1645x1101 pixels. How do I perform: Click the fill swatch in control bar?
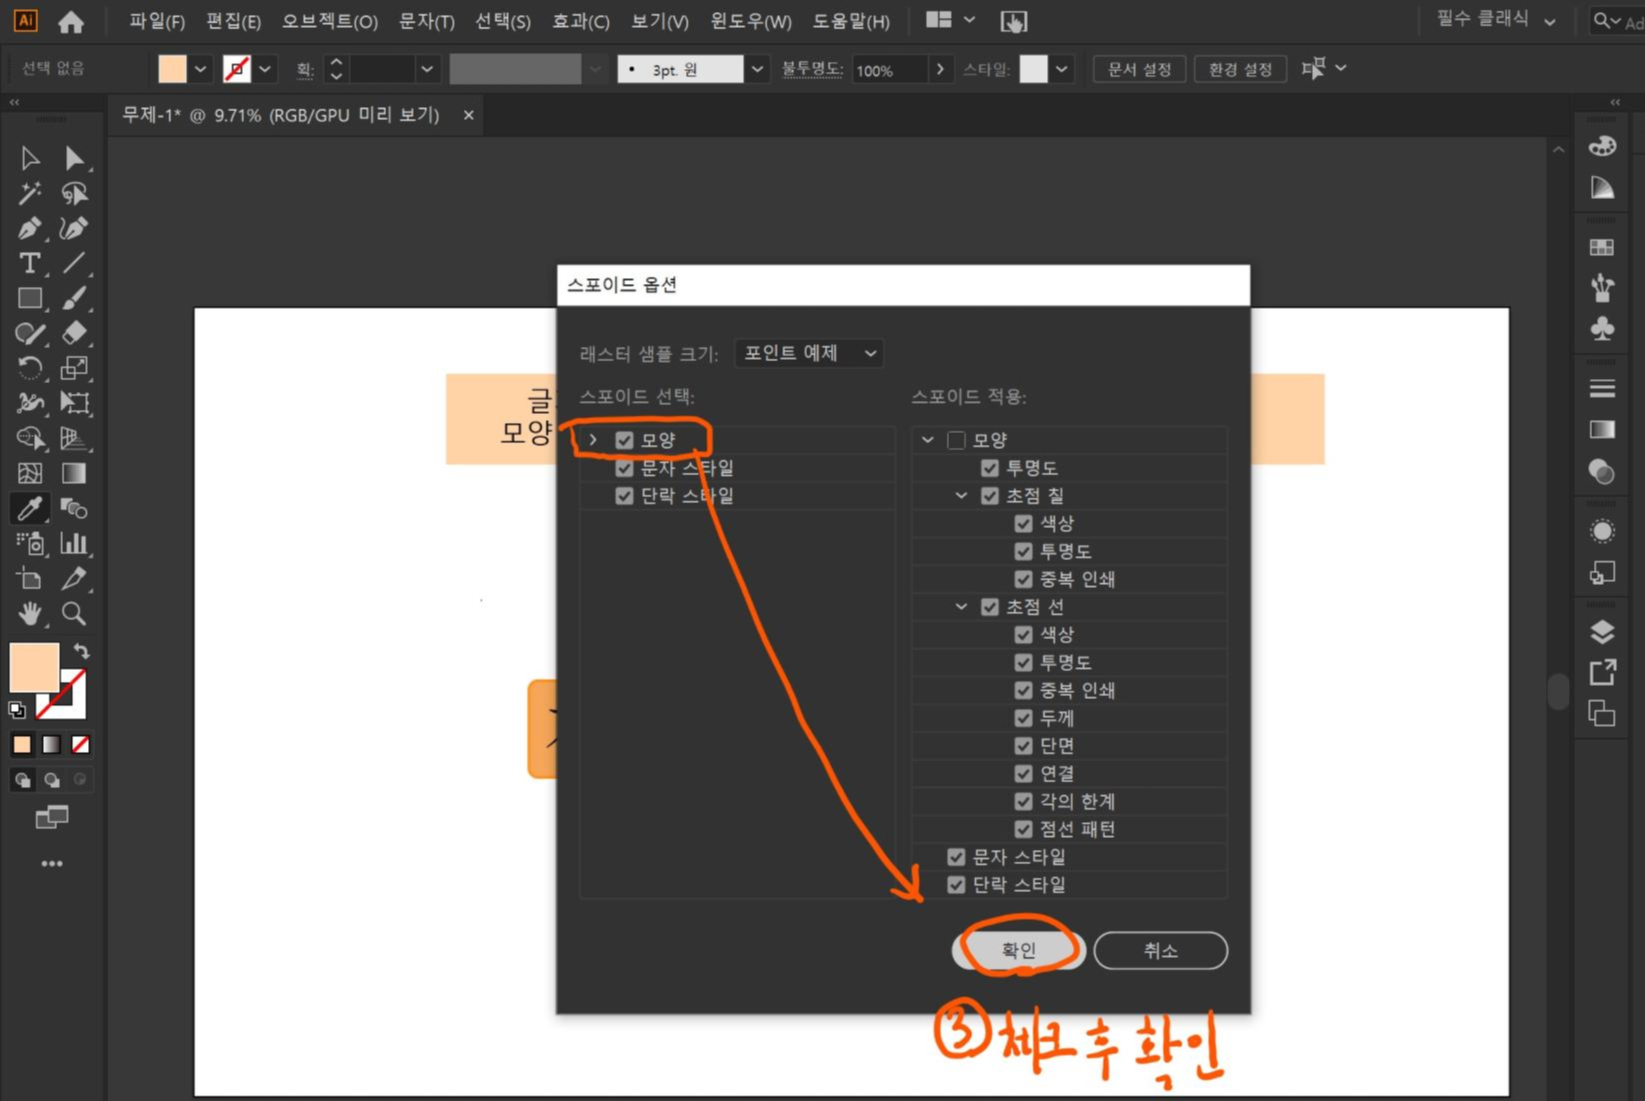tap(172, 69)
